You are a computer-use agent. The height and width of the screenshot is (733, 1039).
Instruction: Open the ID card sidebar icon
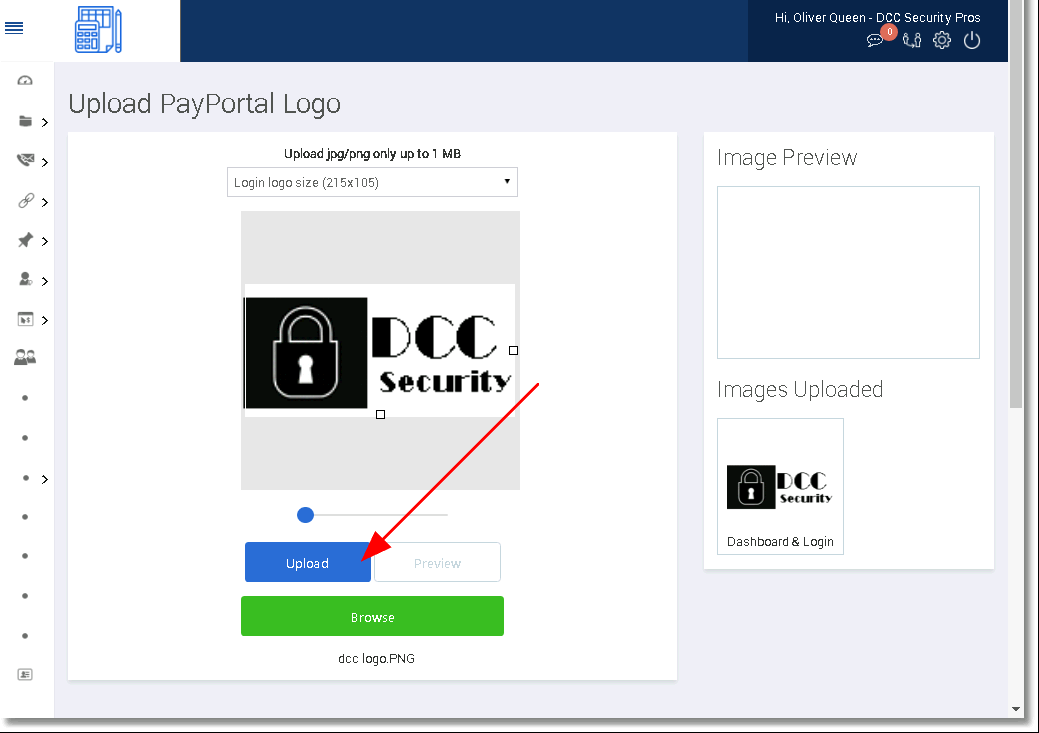click(x=25, y=675)
